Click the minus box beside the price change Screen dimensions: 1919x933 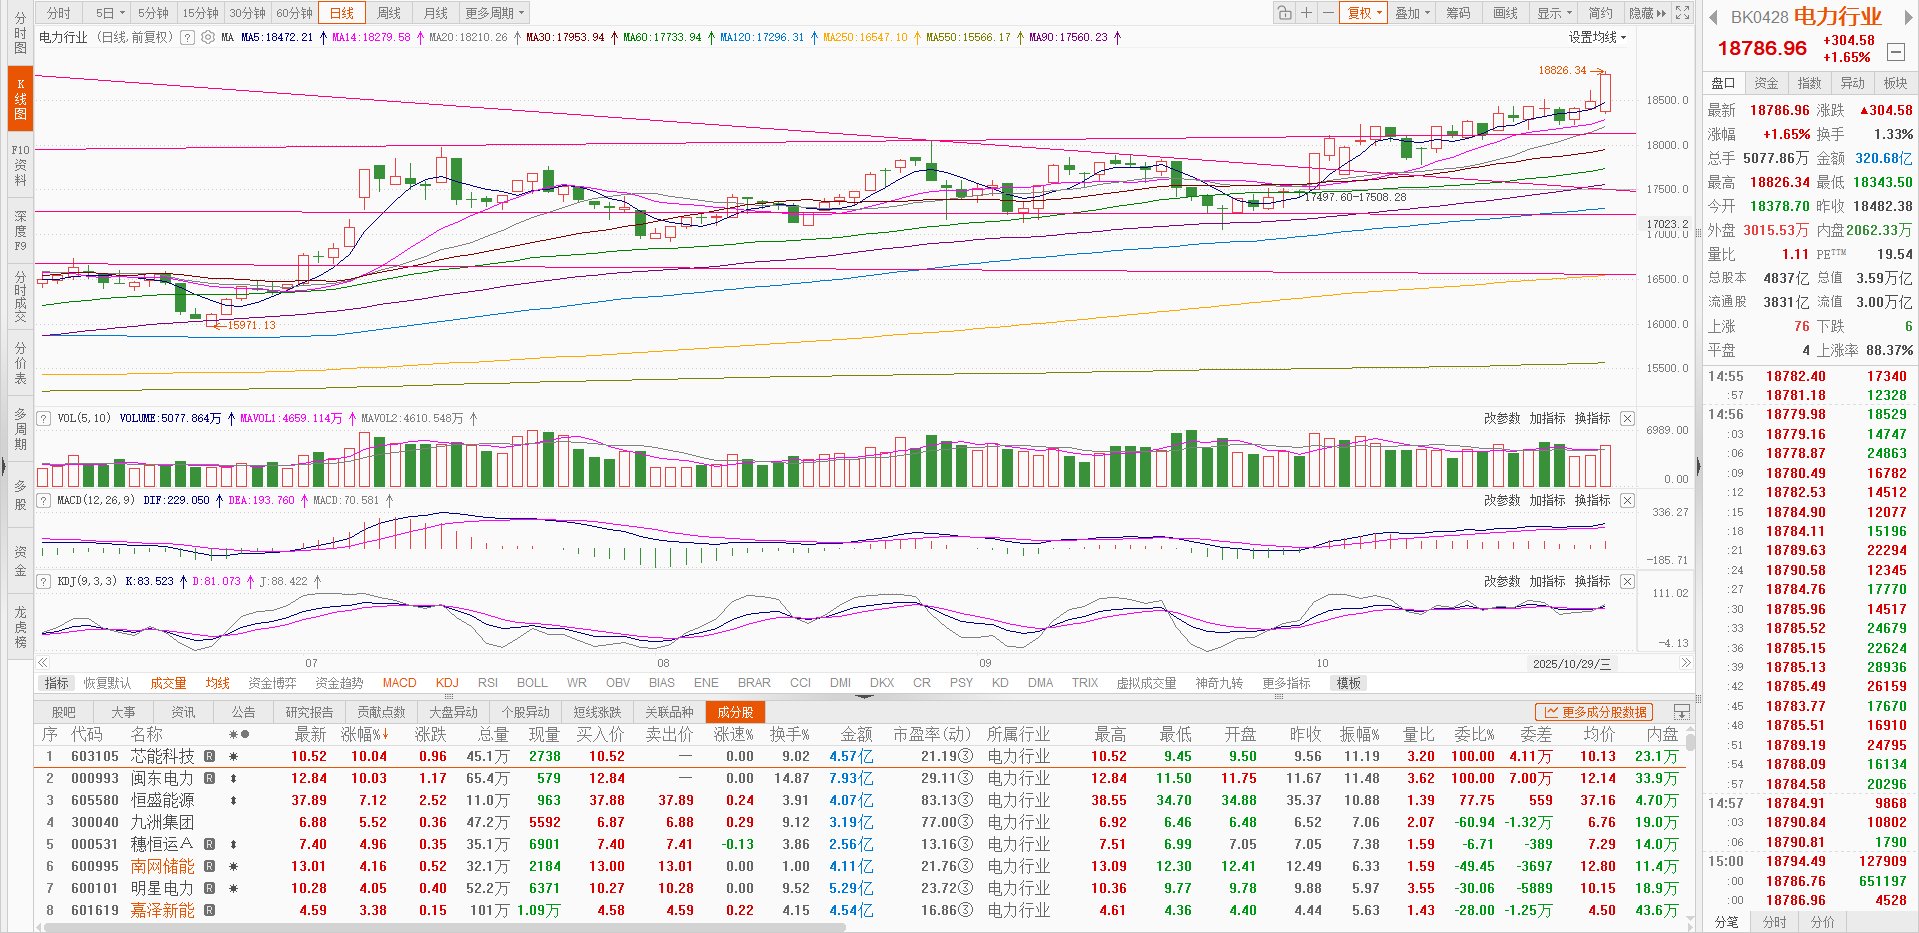(1895, 52)
